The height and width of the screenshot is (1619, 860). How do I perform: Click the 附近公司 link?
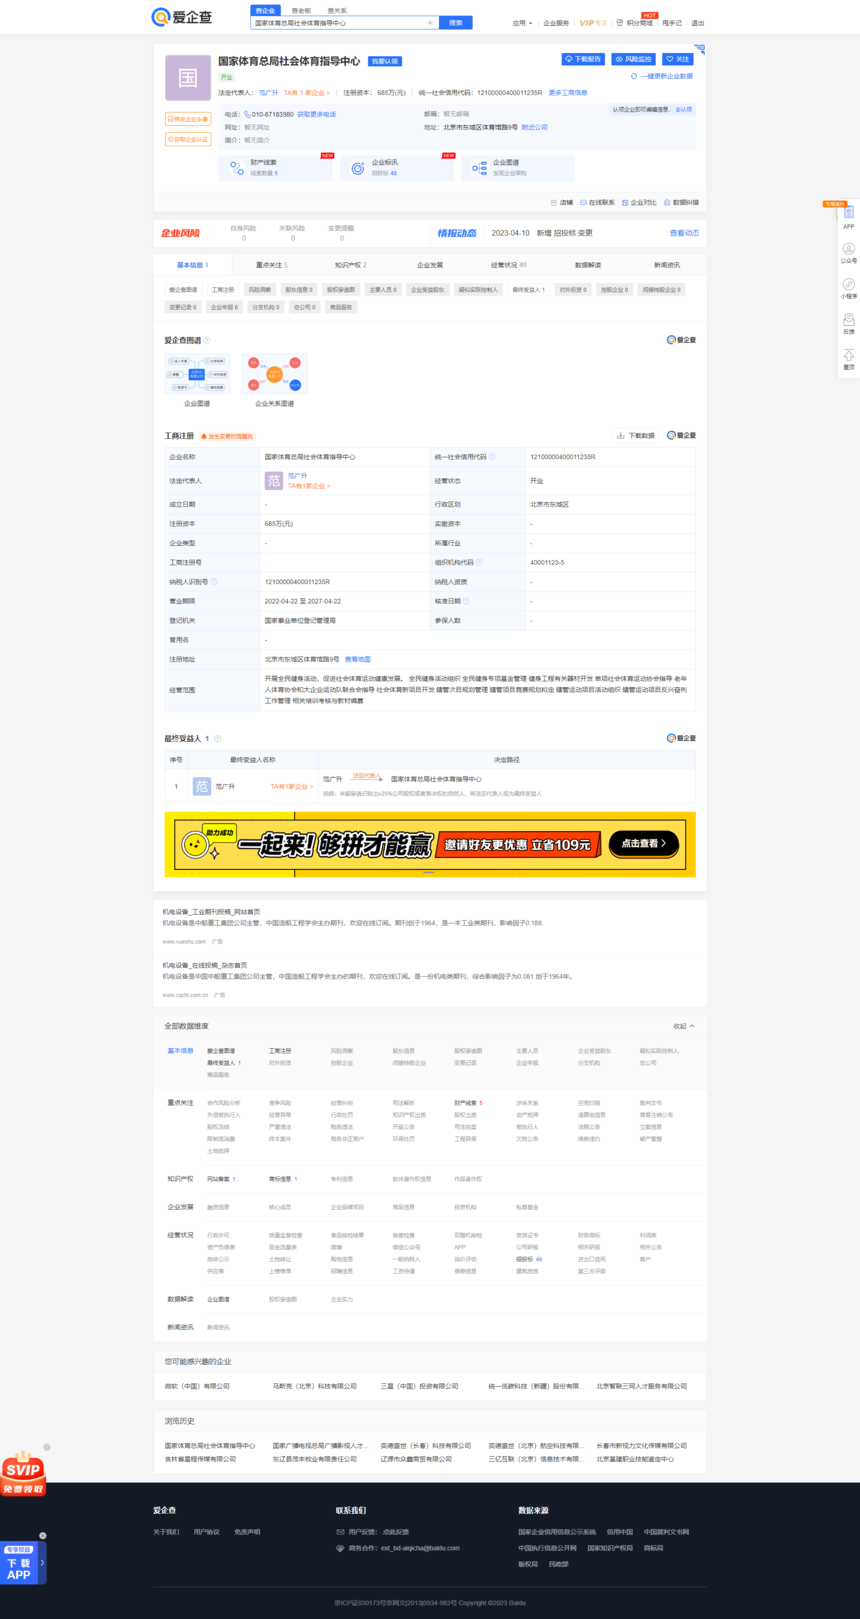pos(535,127)
